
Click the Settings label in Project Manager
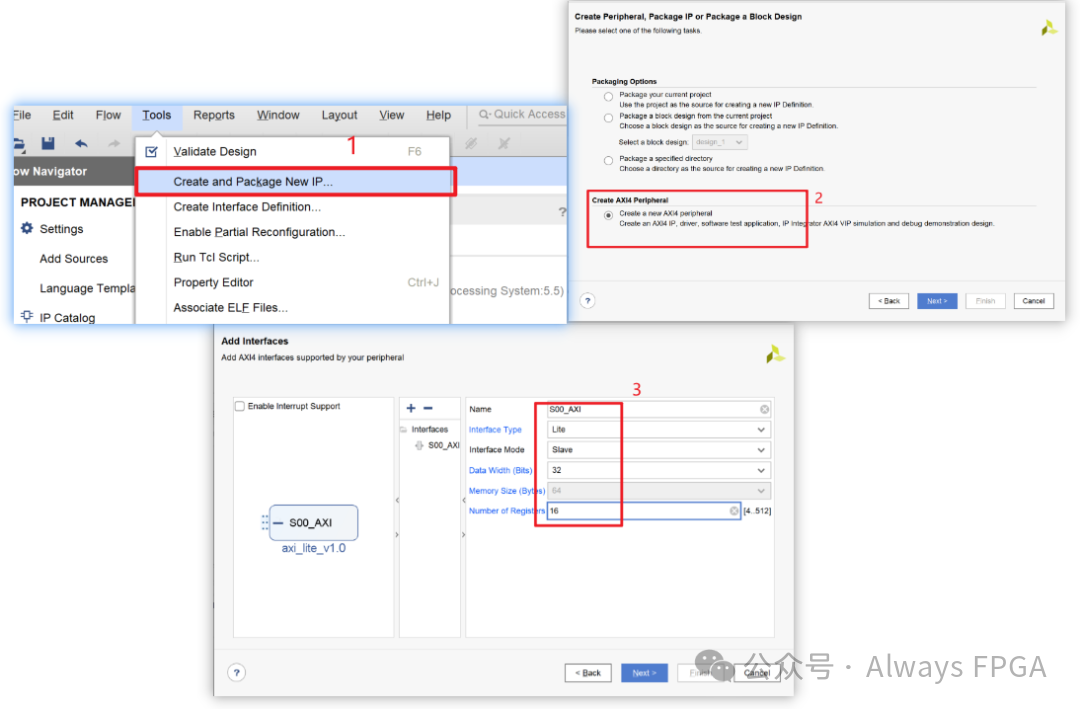click(x=61, y=229)
